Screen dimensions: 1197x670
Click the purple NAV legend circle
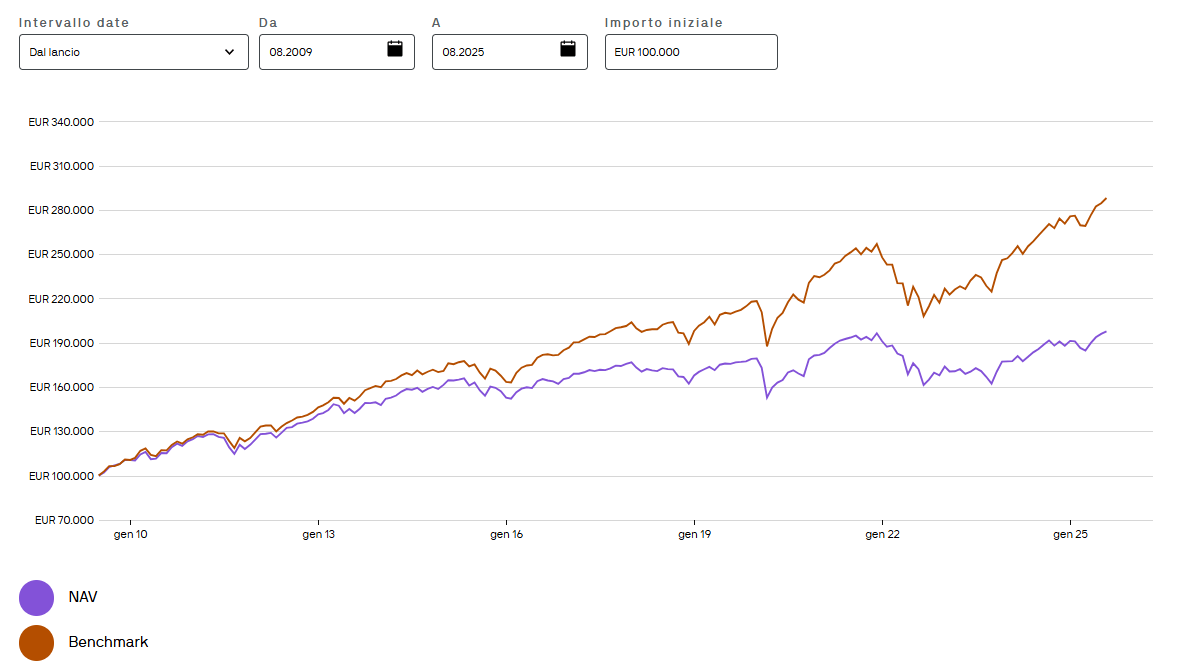click(36, 598)
